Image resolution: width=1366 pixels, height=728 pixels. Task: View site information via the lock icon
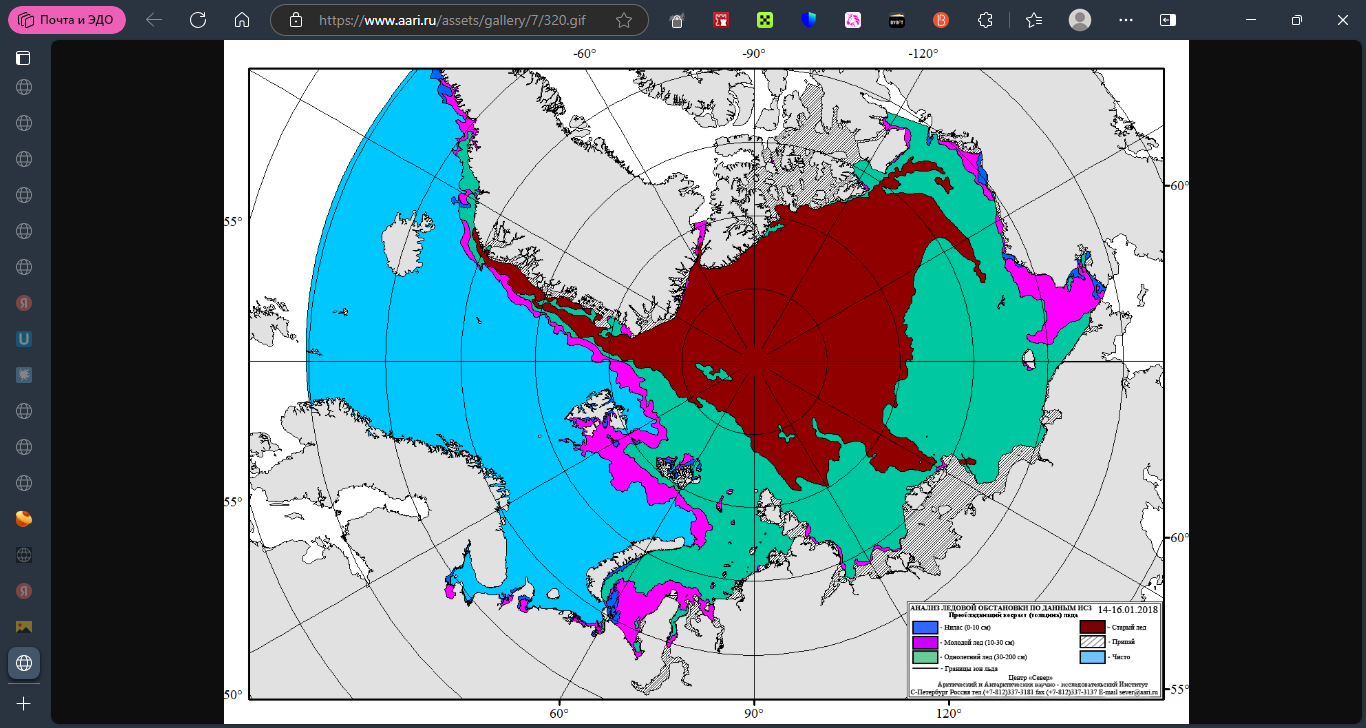[295, 20]
